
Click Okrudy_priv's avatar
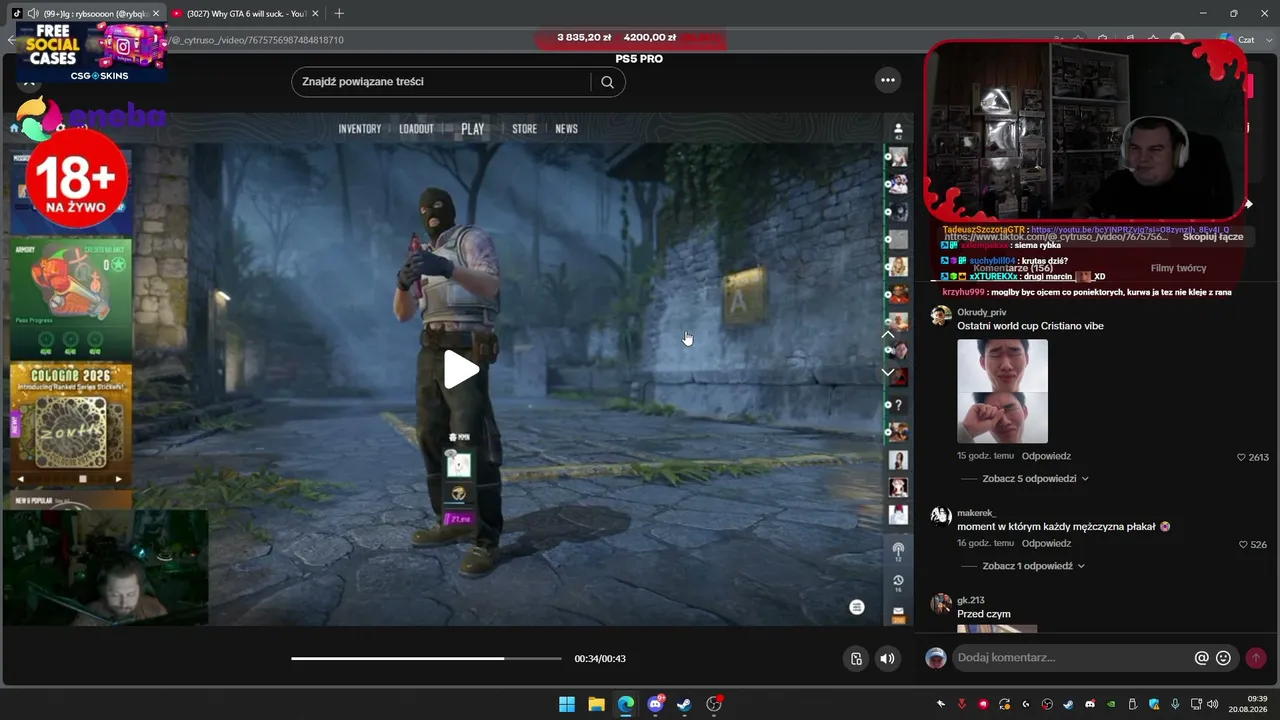pos(940,316)
